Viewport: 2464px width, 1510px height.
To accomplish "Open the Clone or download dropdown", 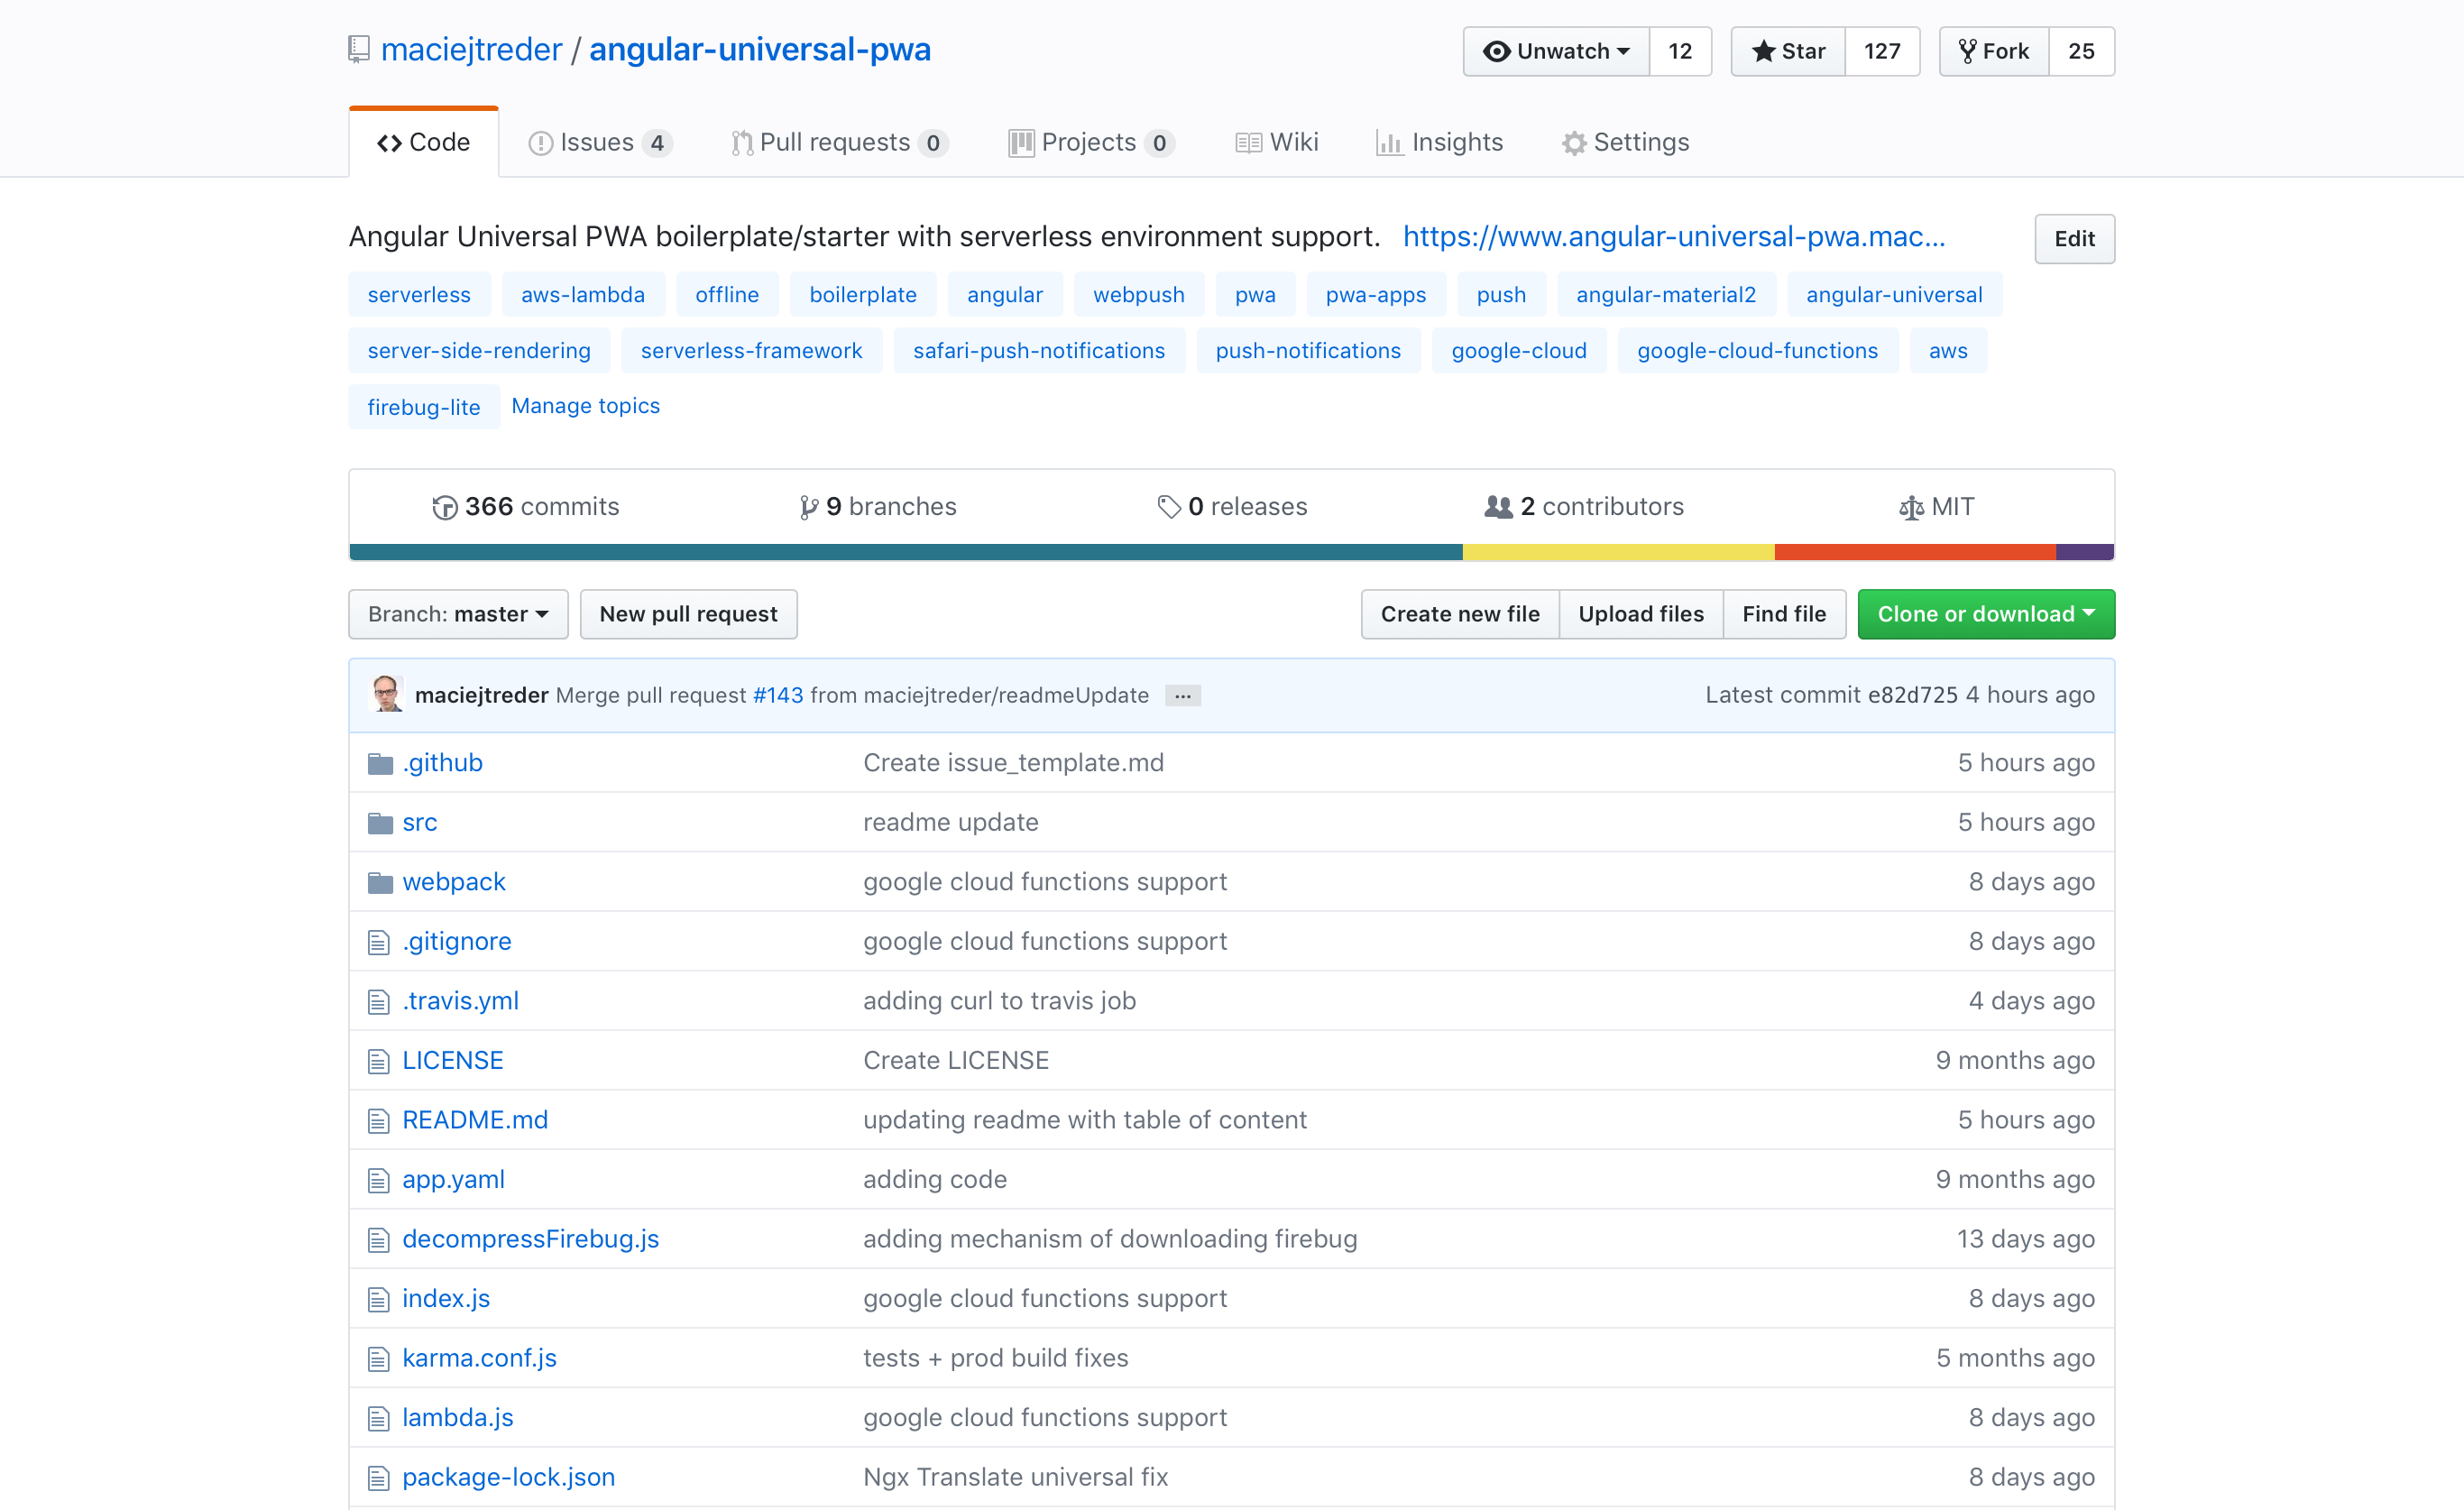I will pyautogui.click(x=1986, y=614).
